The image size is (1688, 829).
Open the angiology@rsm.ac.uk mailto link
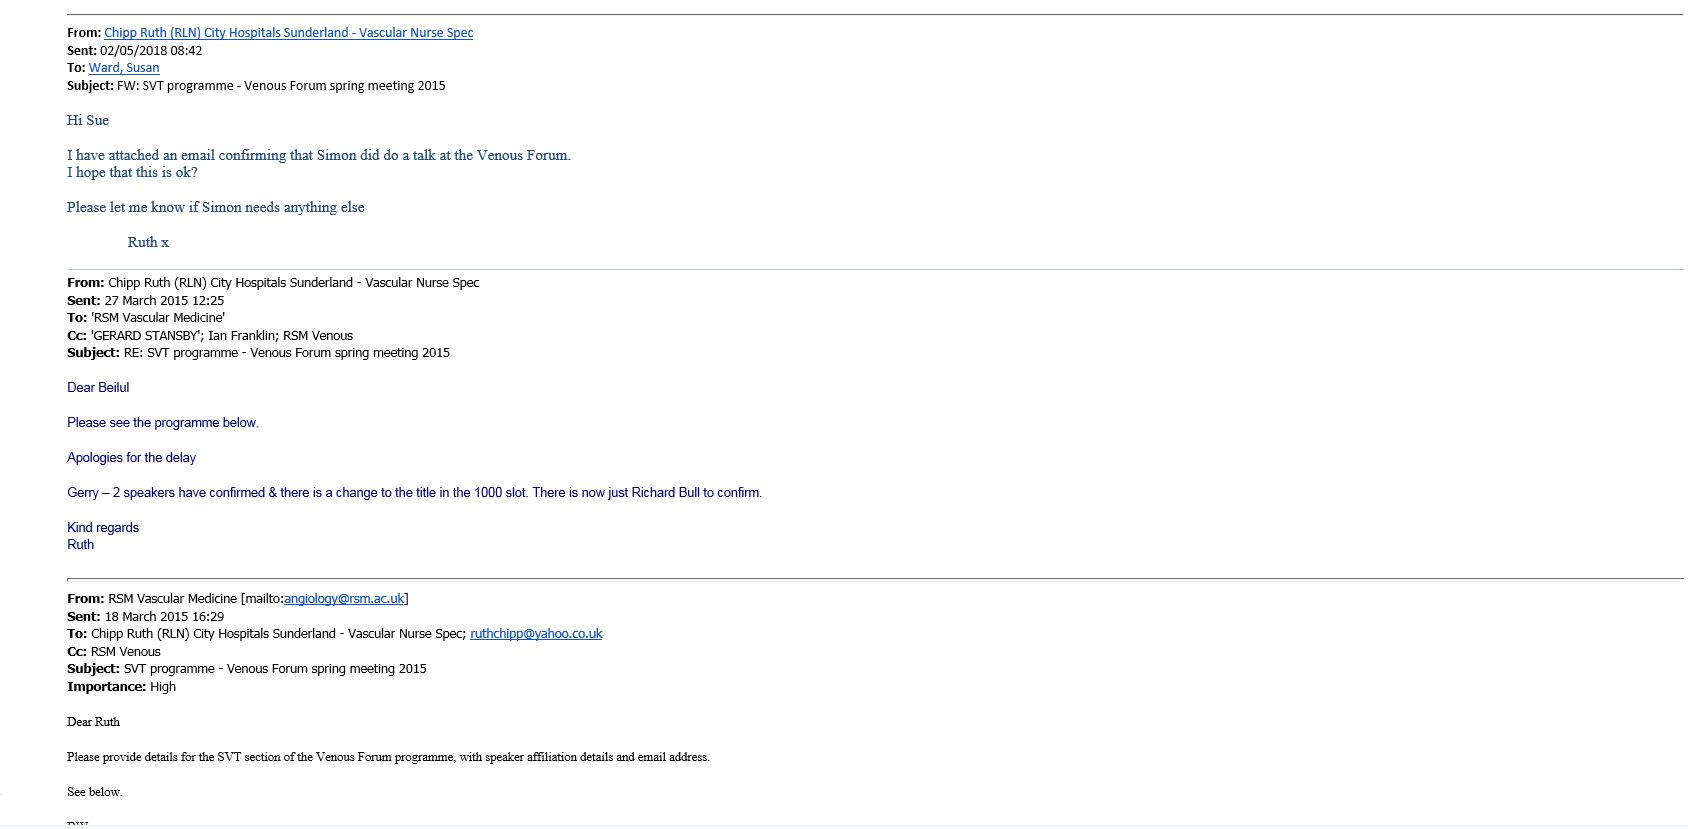coord(344,599)
